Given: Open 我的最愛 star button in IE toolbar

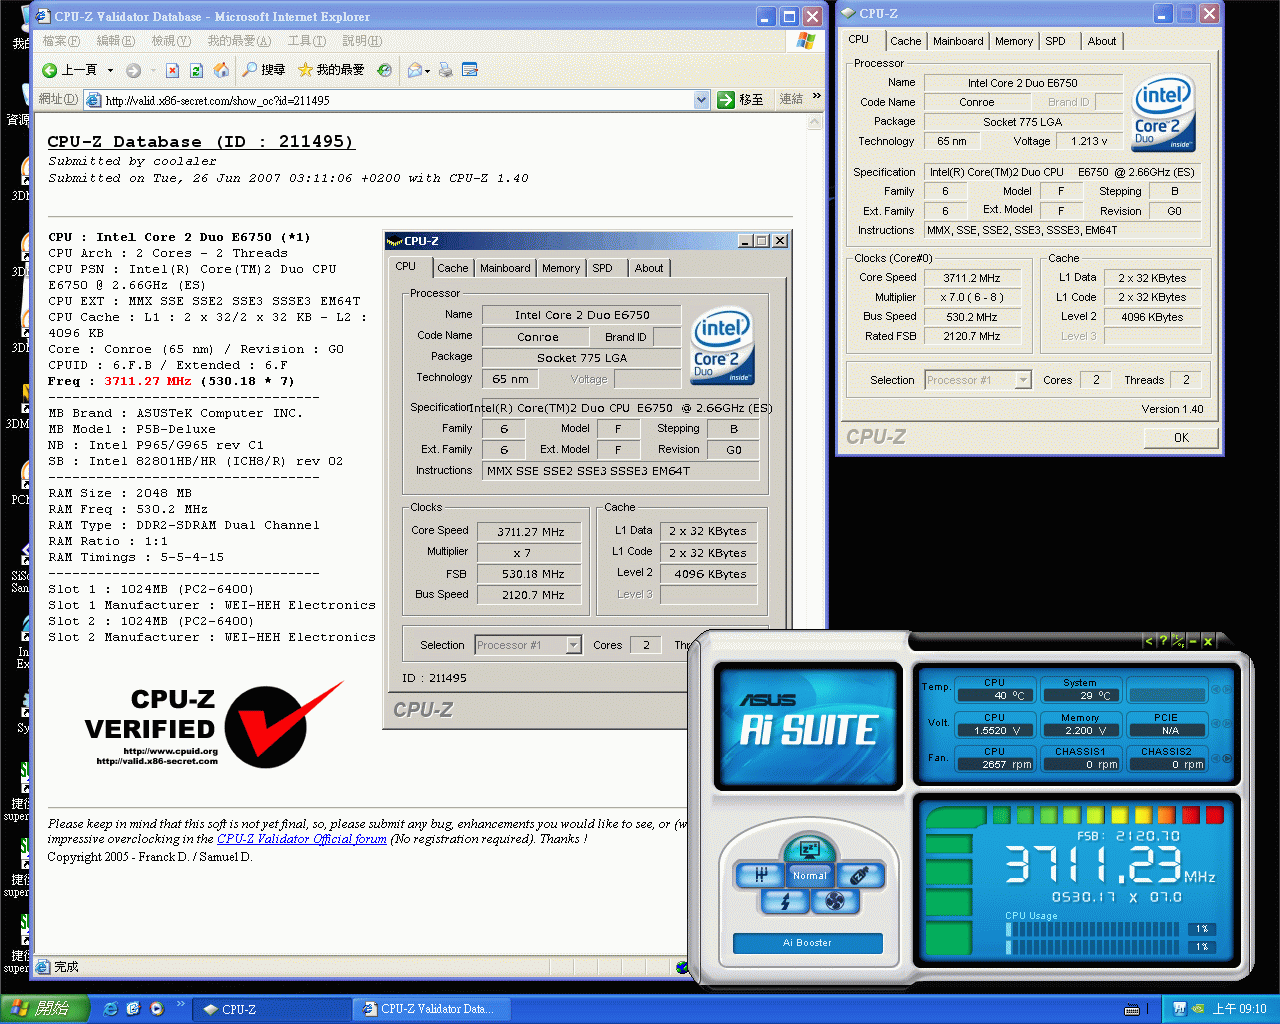Looking at the screenshot, I should 331,70.
